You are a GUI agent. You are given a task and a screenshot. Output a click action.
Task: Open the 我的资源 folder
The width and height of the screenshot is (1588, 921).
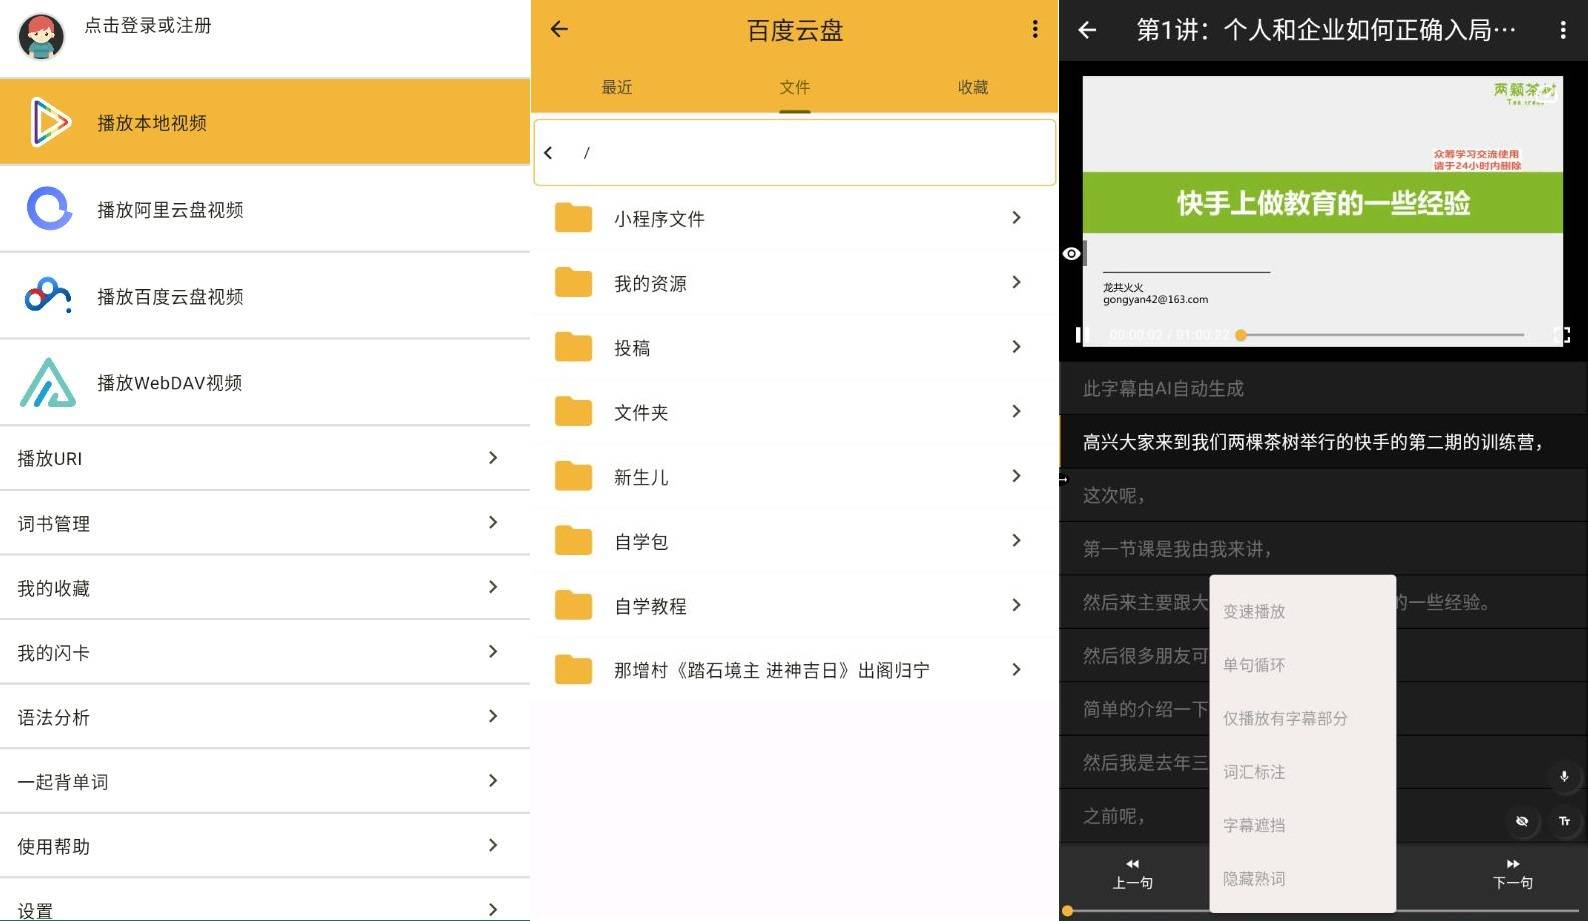pyautogui.click(x=650, y=284)
